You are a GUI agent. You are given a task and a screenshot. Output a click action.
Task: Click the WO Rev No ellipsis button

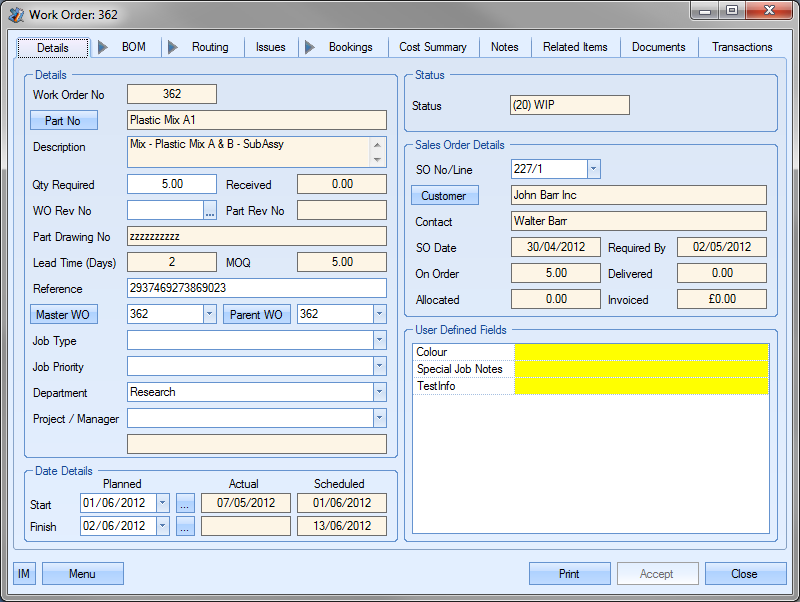point(210,210)
